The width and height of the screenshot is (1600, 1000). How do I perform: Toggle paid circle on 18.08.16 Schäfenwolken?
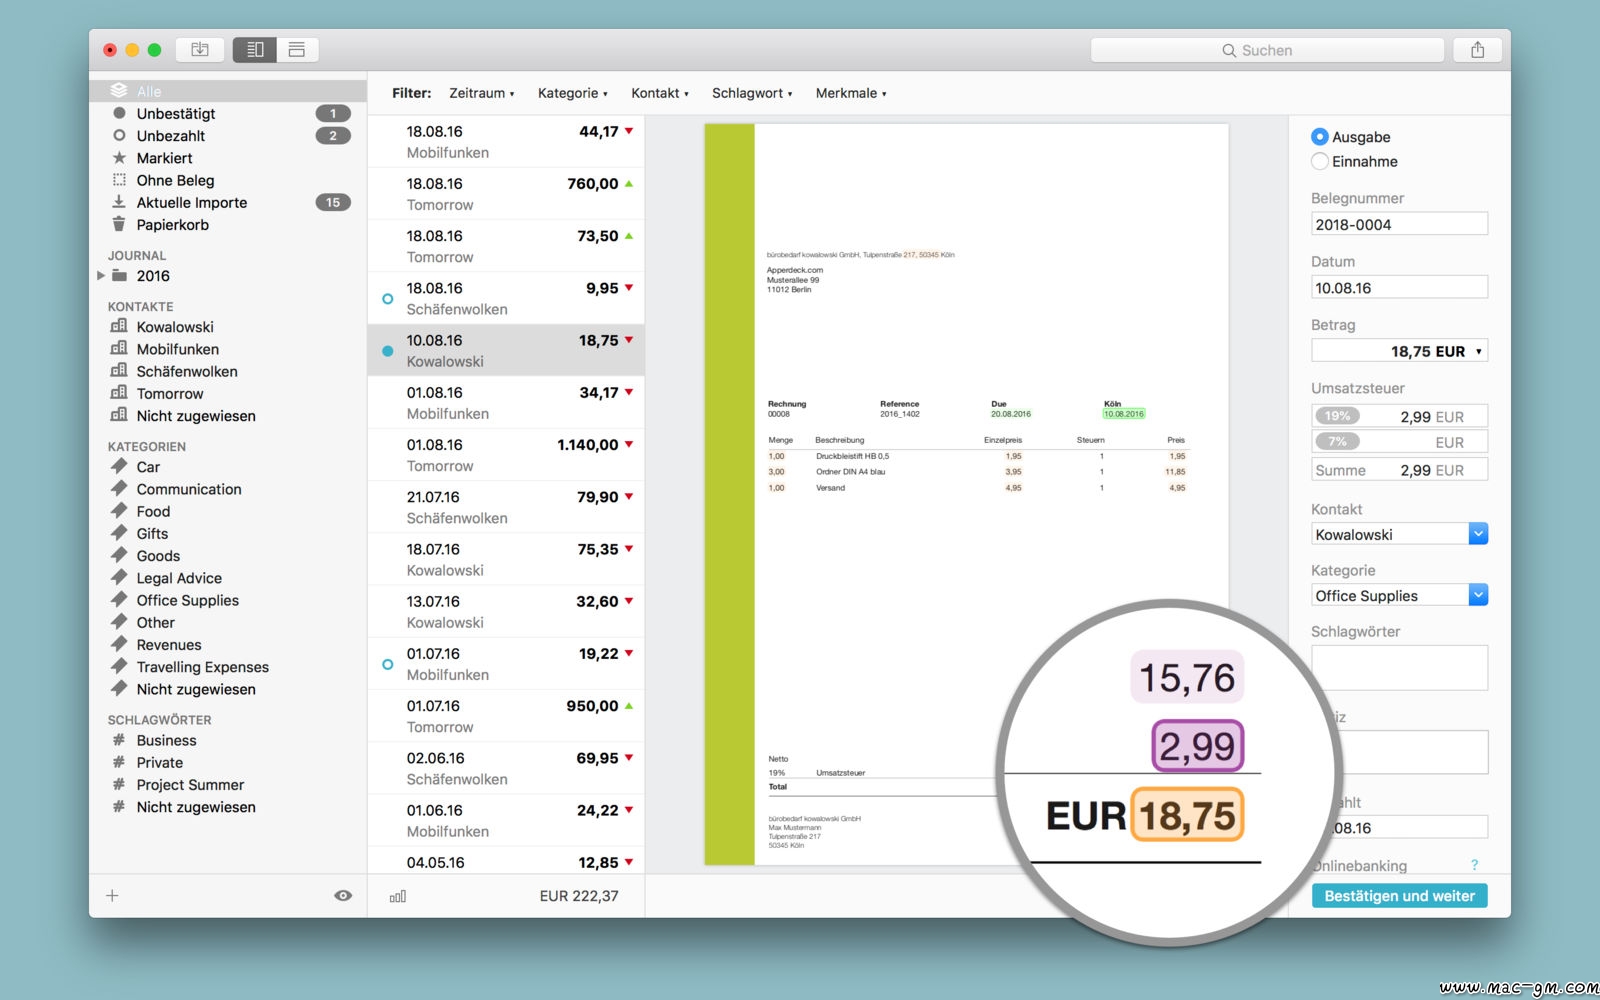[x=388, y=299]
